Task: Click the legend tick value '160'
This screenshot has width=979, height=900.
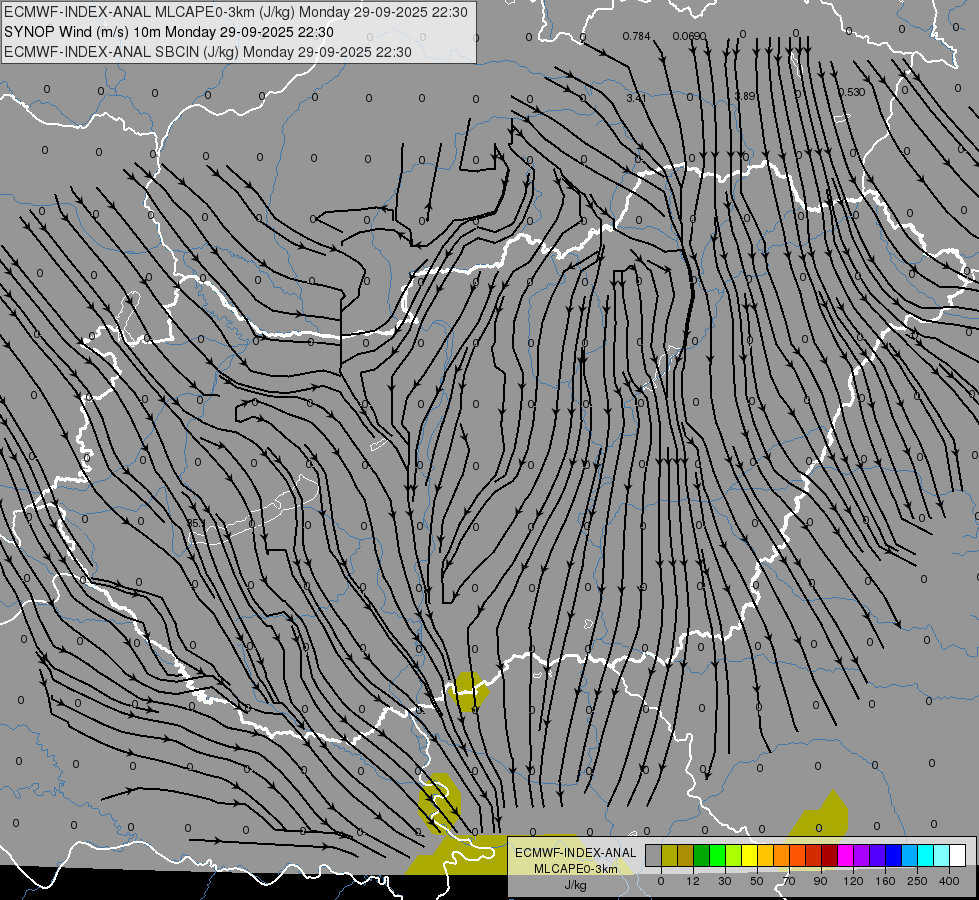Action: 885,881
